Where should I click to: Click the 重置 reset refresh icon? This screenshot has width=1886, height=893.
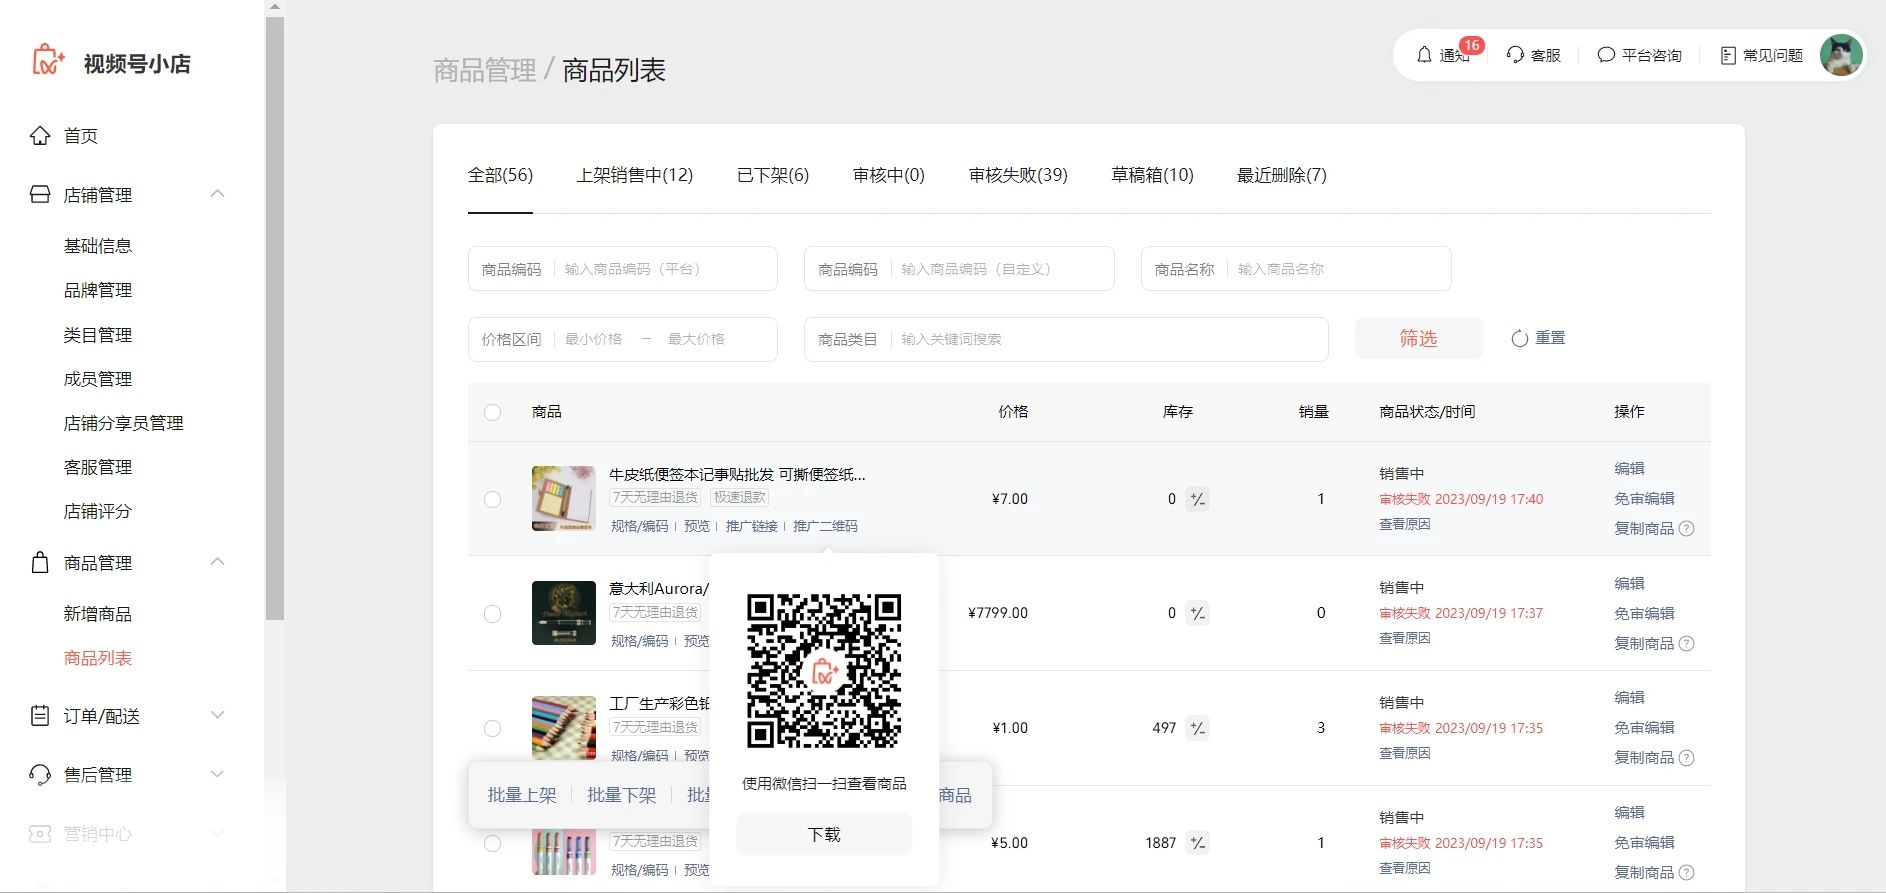pyautogui.click(x=1520, y=338)
